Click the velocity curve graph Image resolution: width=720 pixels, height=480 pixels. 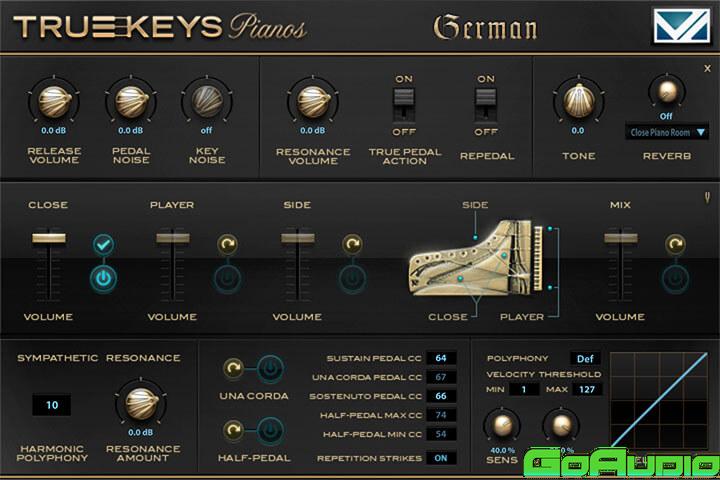tap(658, 400)
